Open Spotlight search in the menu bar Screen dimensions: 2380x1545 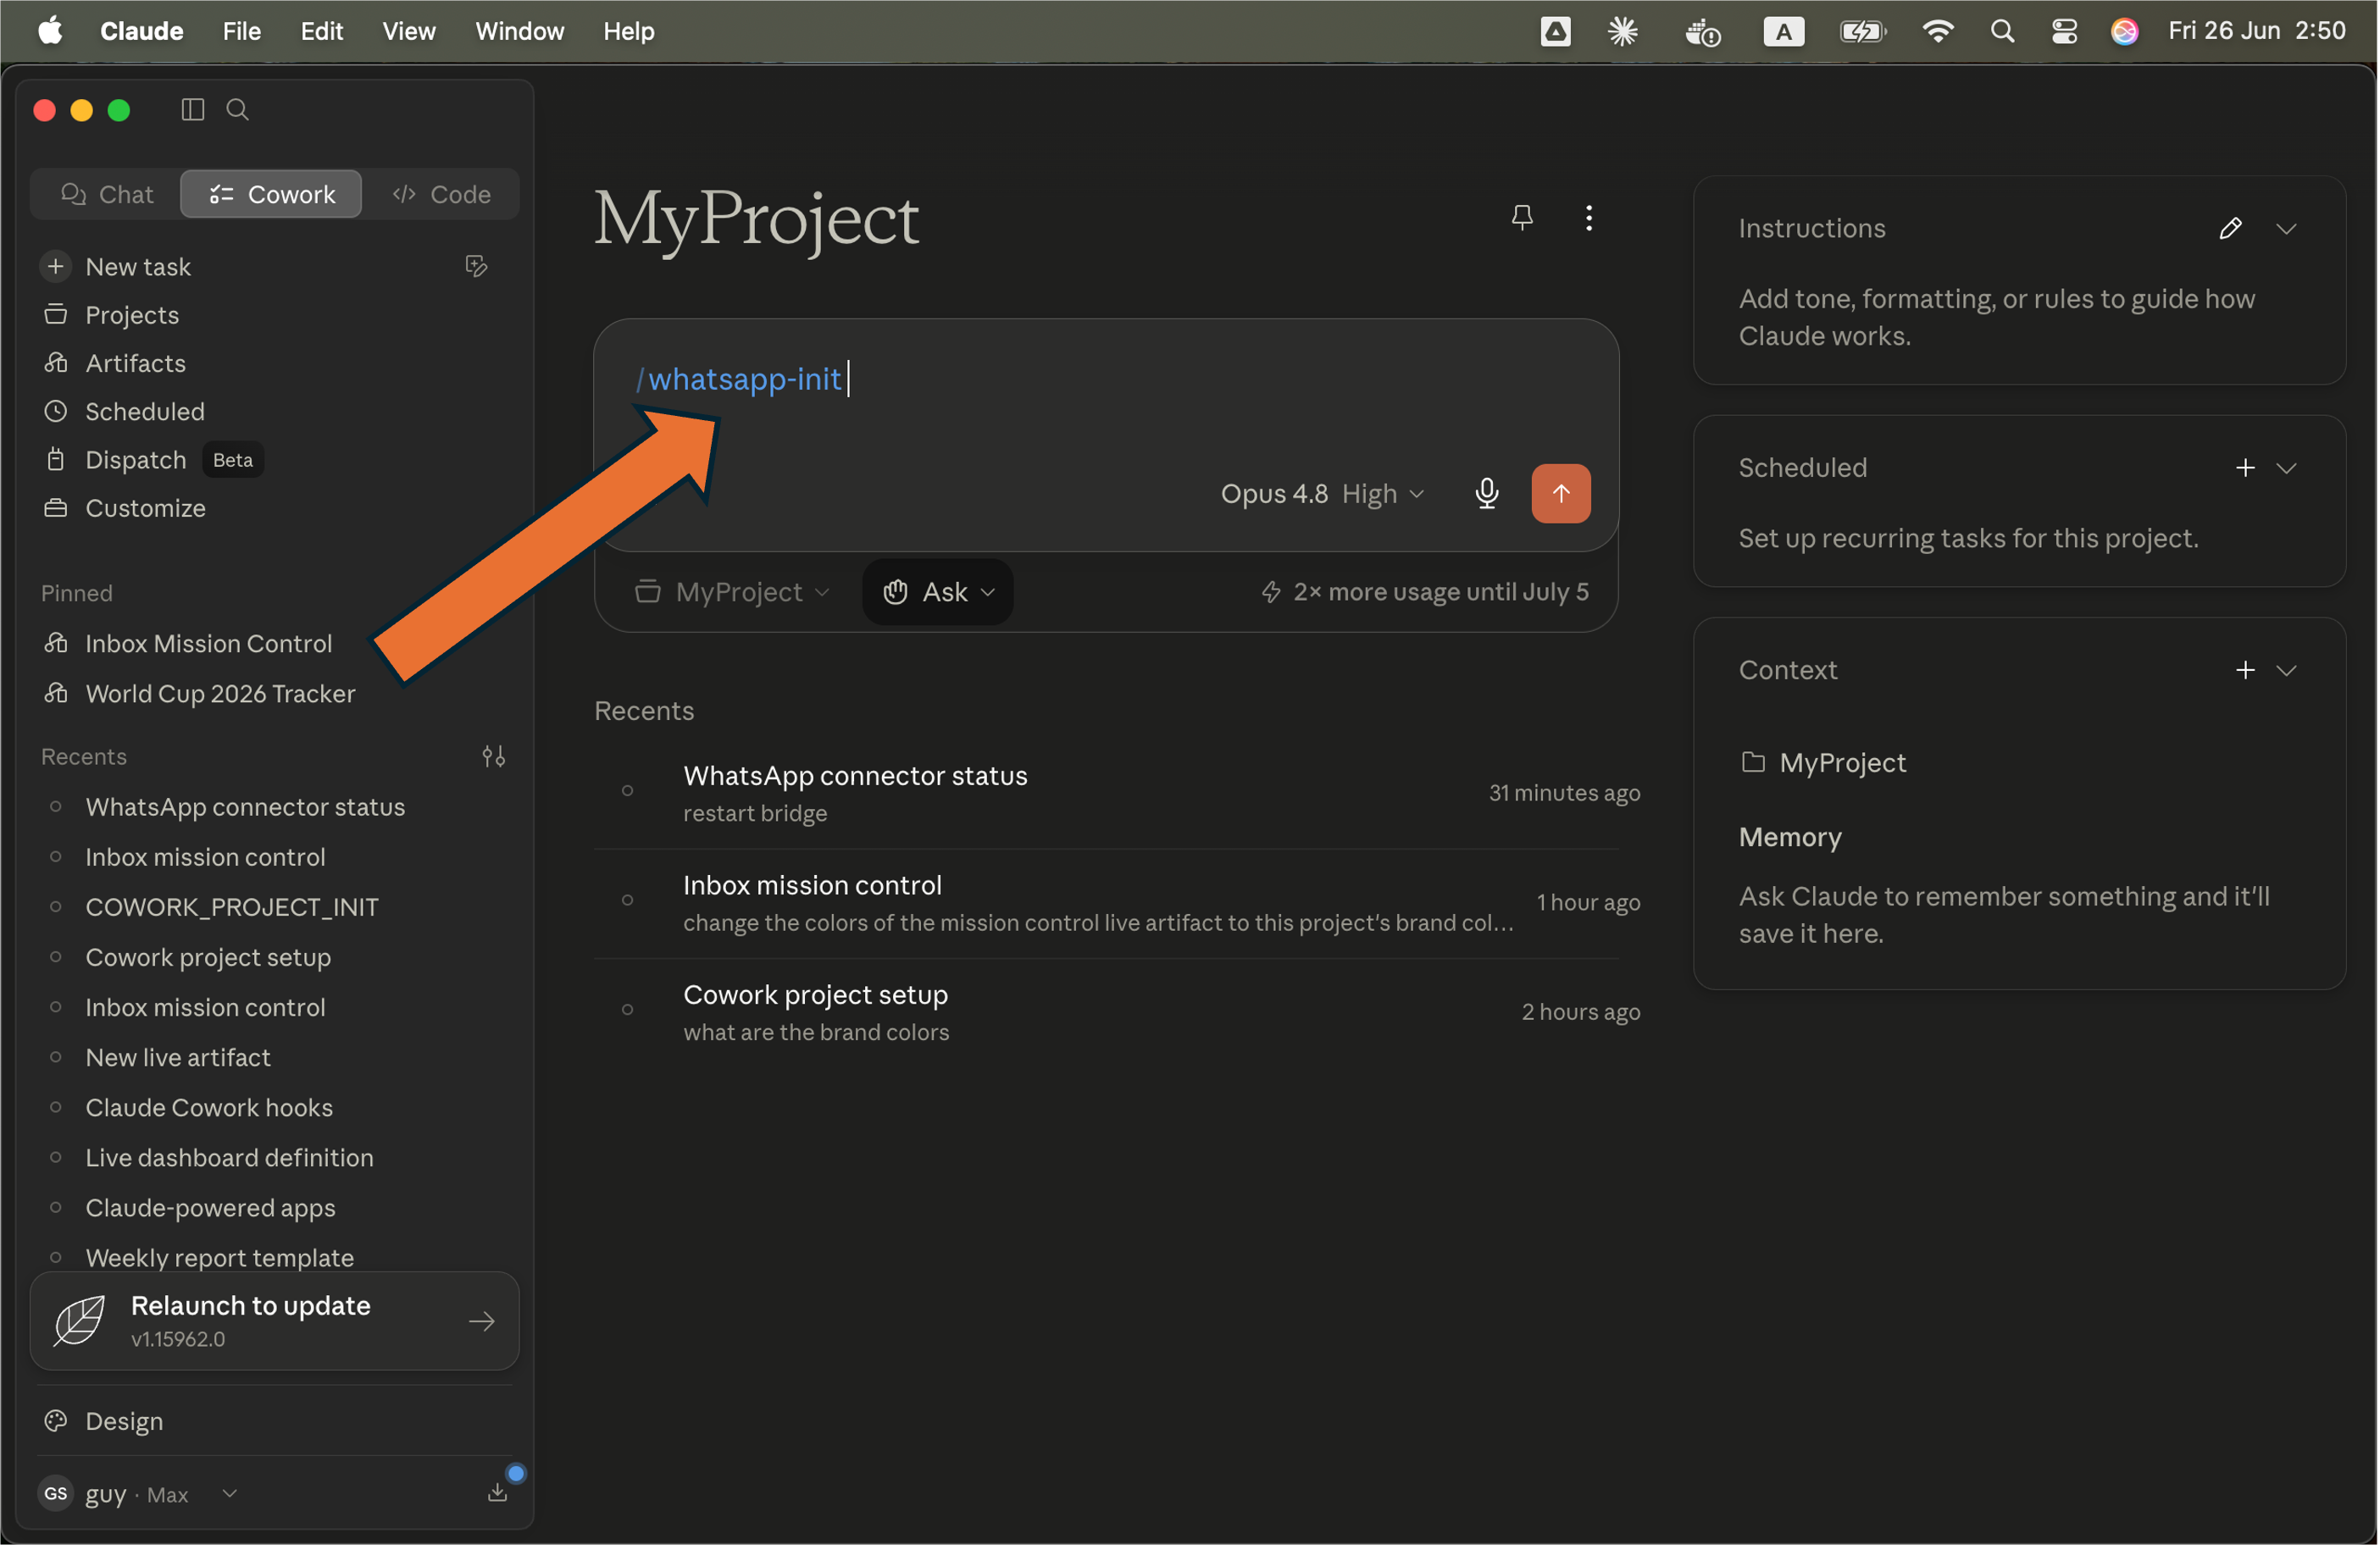pos(2002,31)
